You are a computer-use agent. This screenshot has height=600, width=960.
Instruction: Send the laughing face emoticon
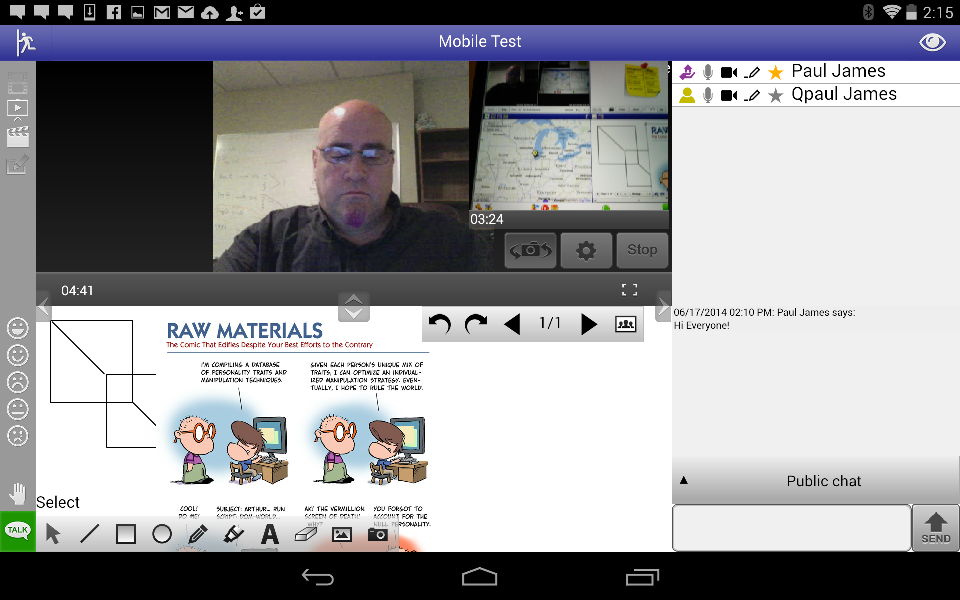pyautogui.click(x=18, y=328)
